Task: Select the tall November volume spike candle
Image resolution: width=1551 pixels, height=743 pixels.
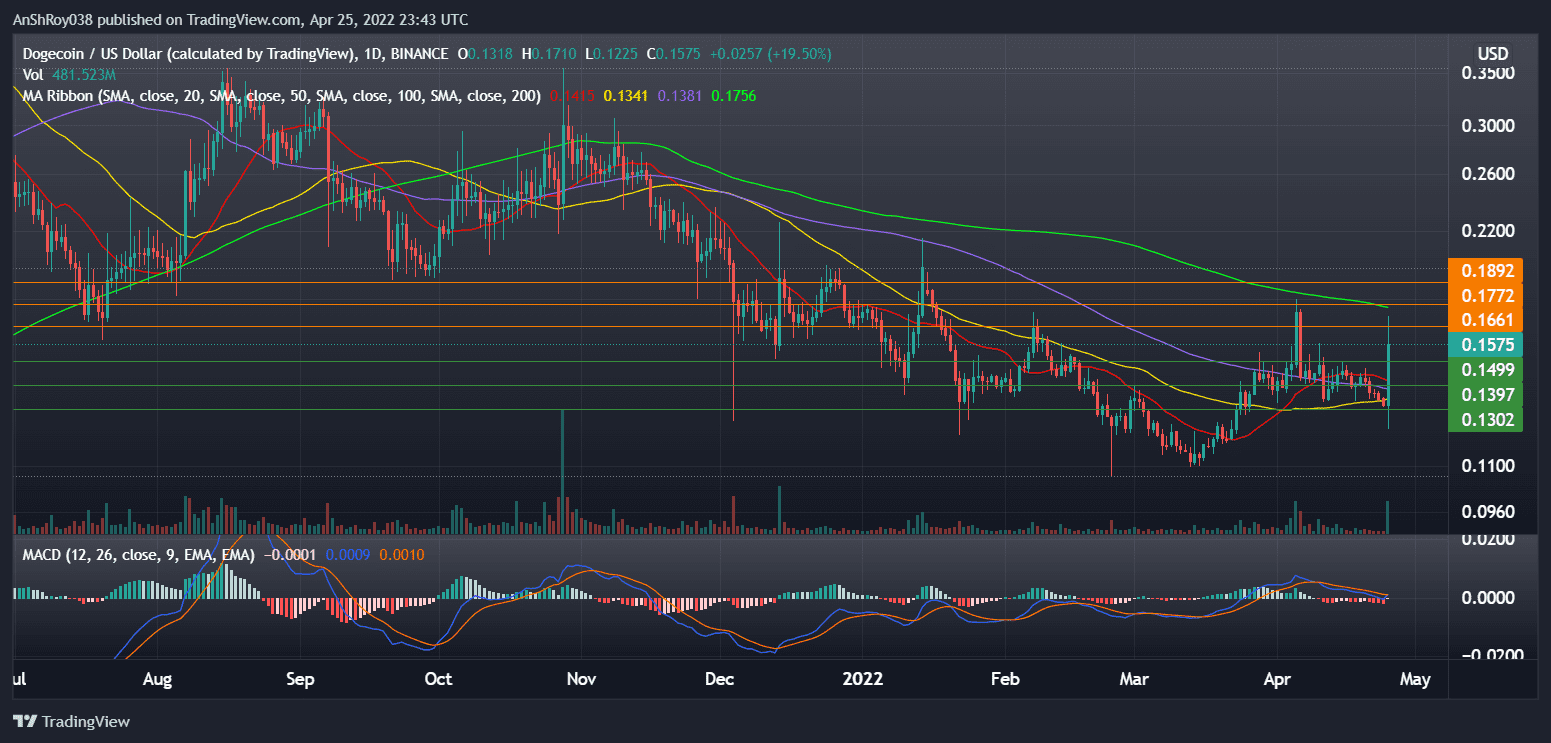Action: [562, 470]
